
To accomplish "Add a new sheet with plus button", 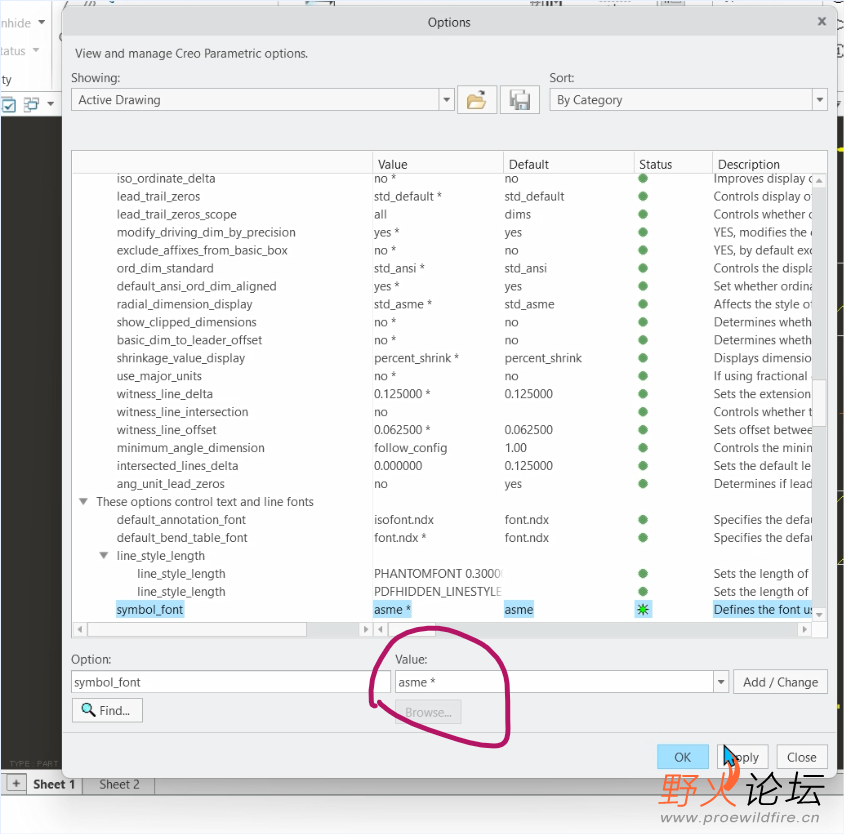I will coord(16,783).
